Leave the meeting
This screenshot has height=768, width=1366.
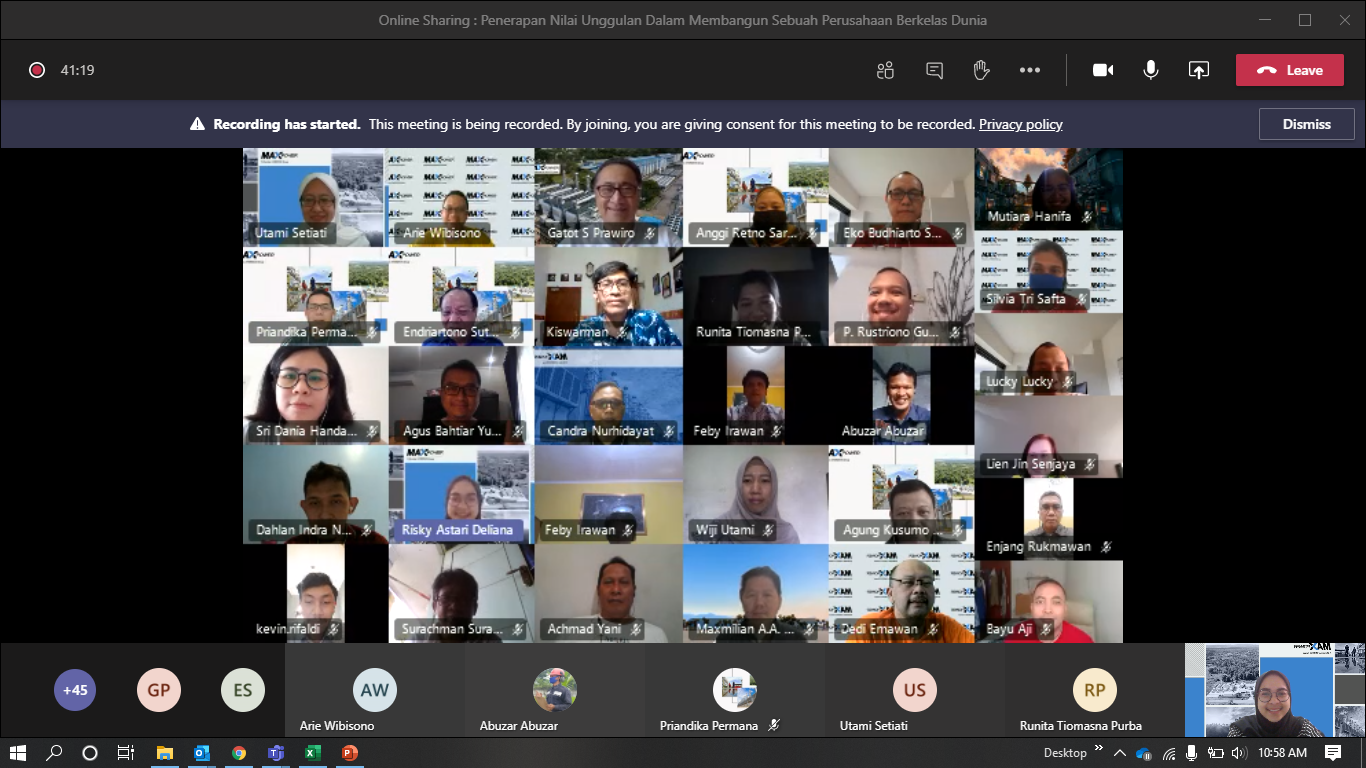point(1289,70)
